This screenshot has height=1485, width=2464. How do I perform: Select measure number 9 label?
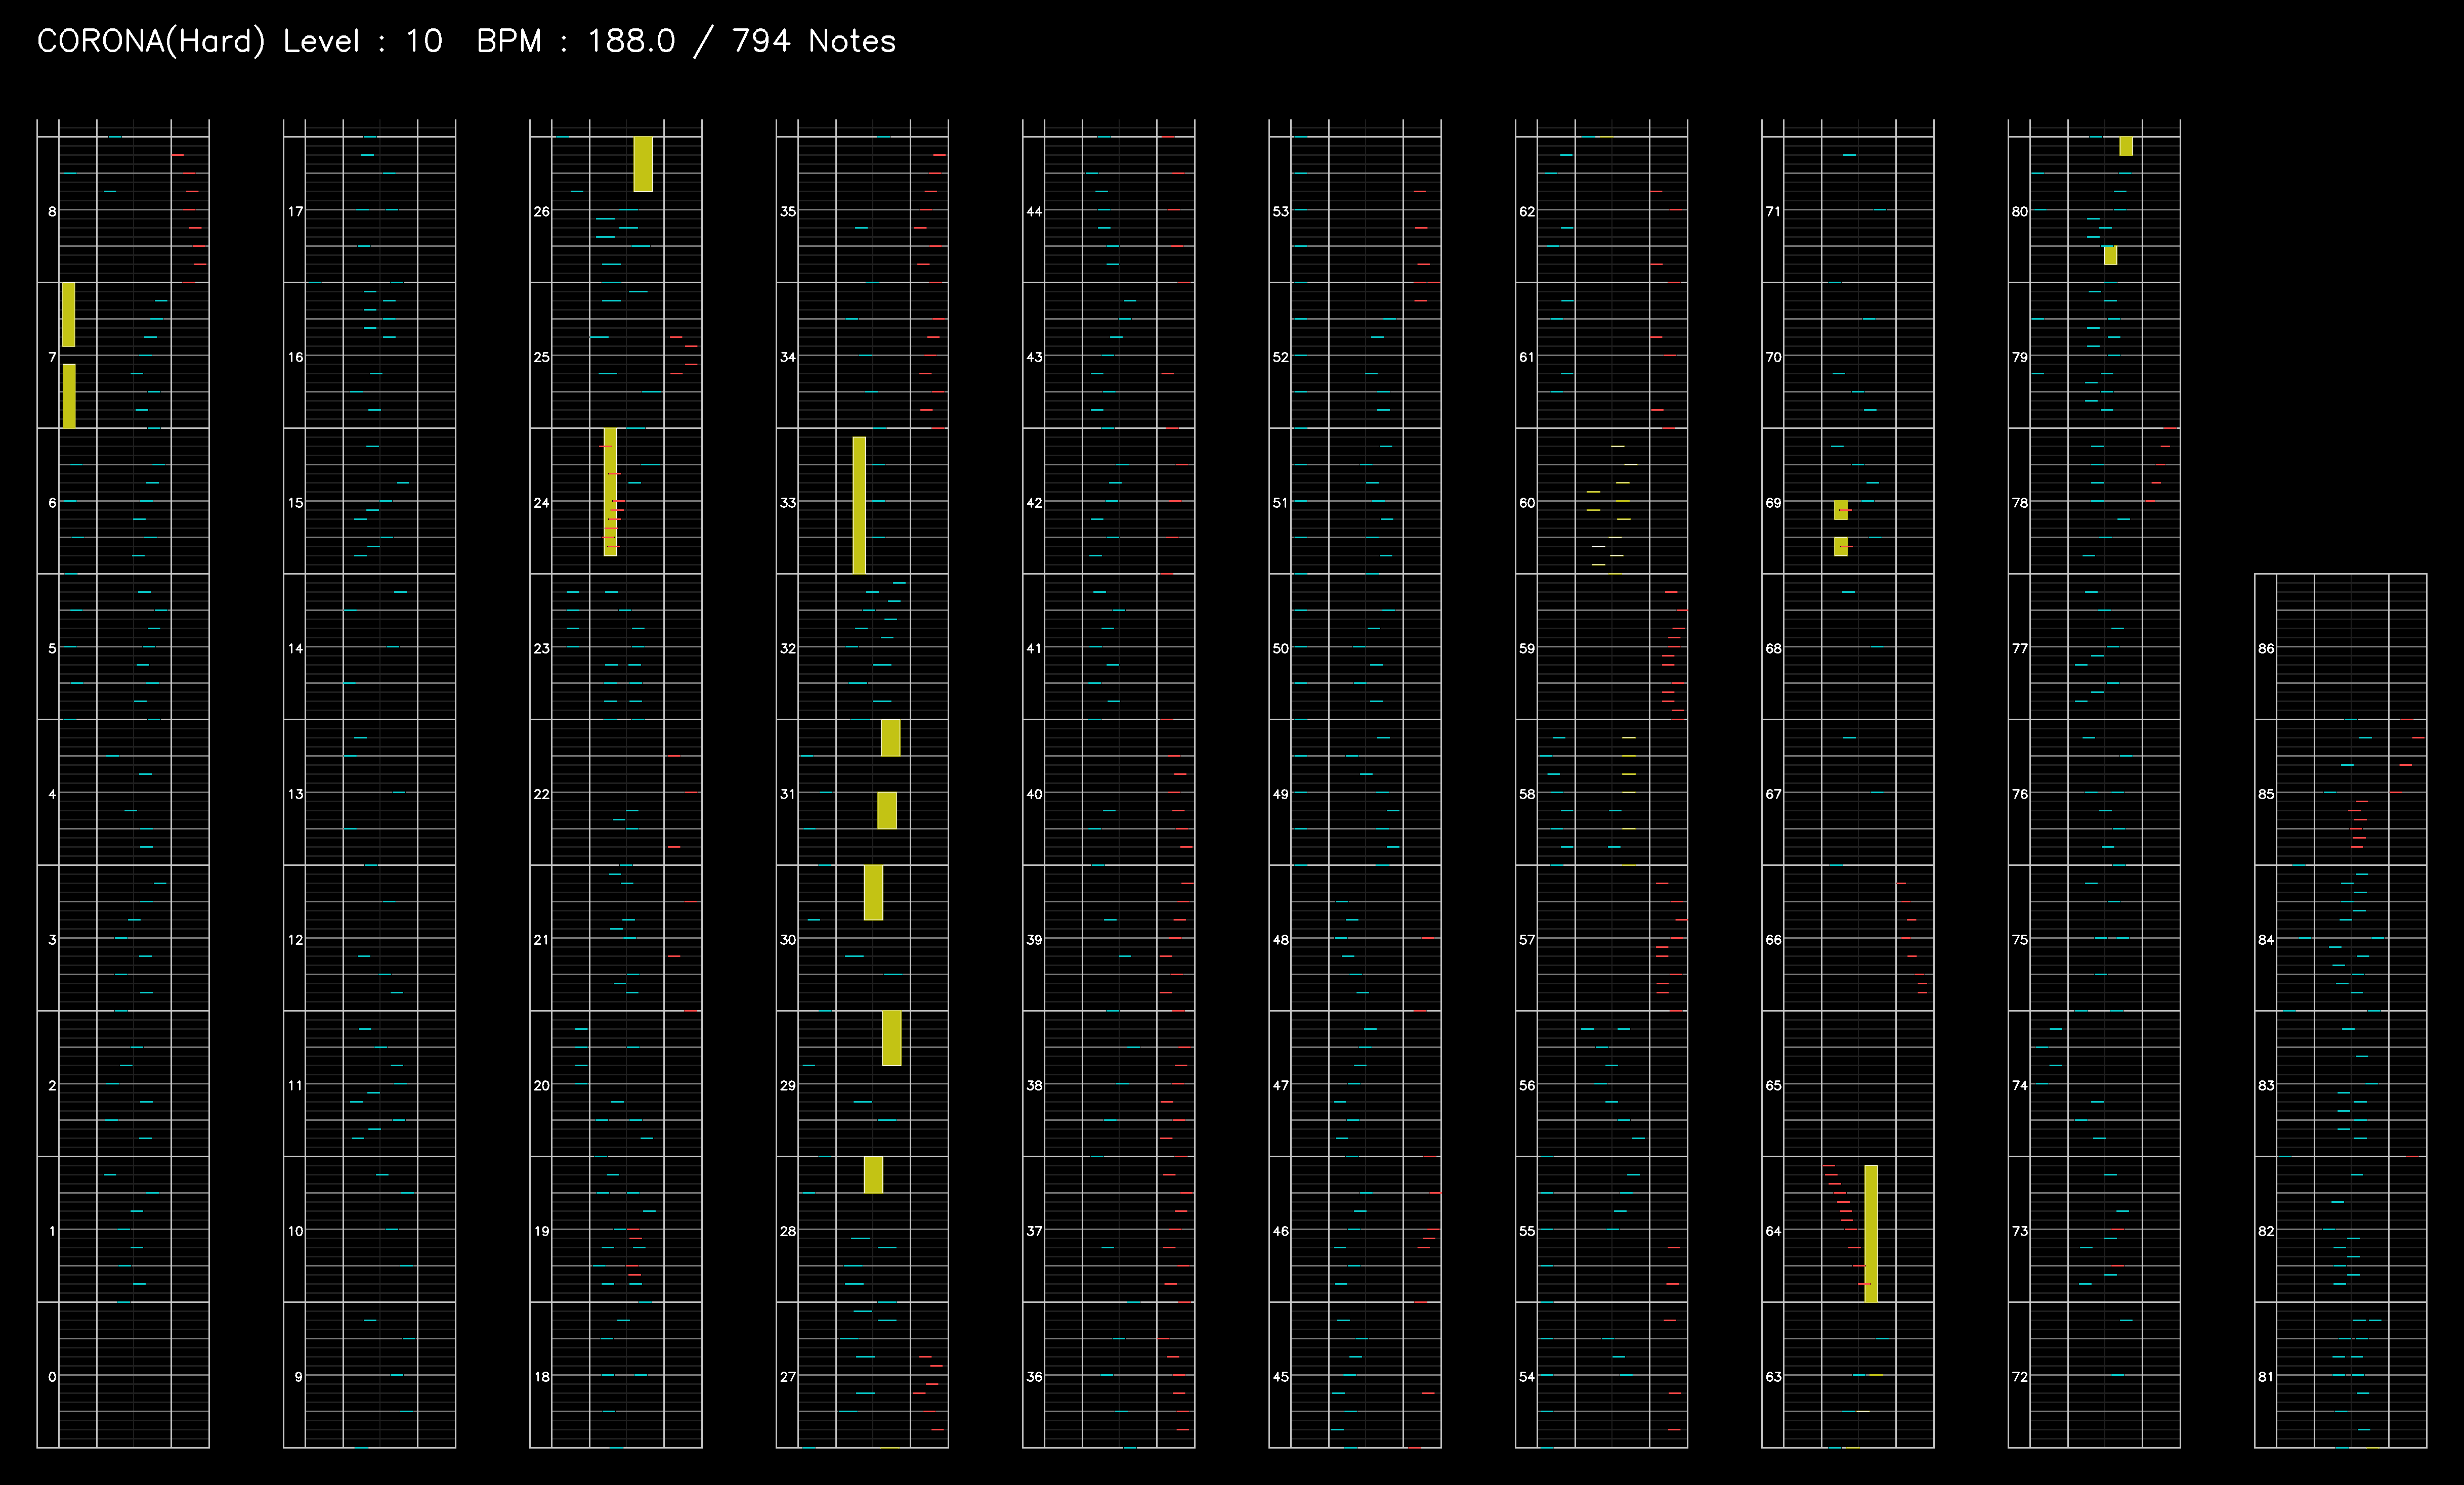tap(298, 1377)
